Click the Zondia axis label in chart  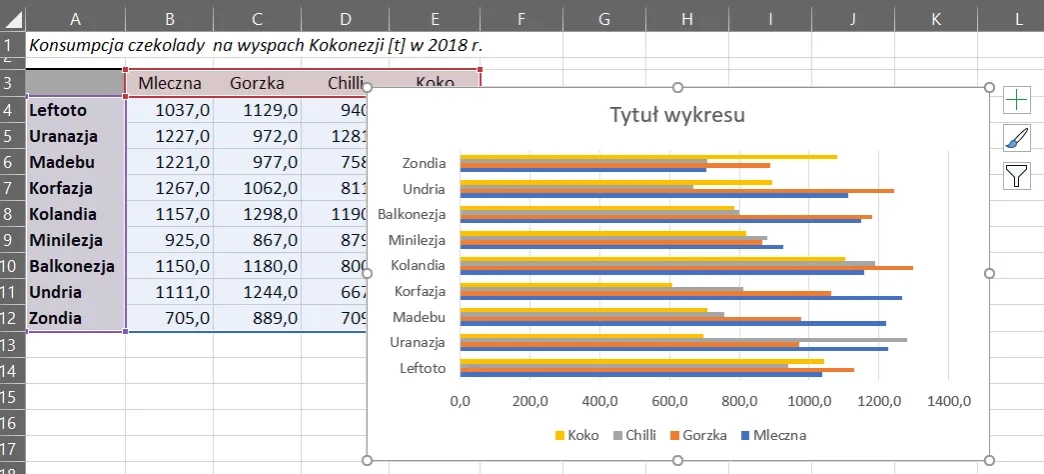pos(424,163)
